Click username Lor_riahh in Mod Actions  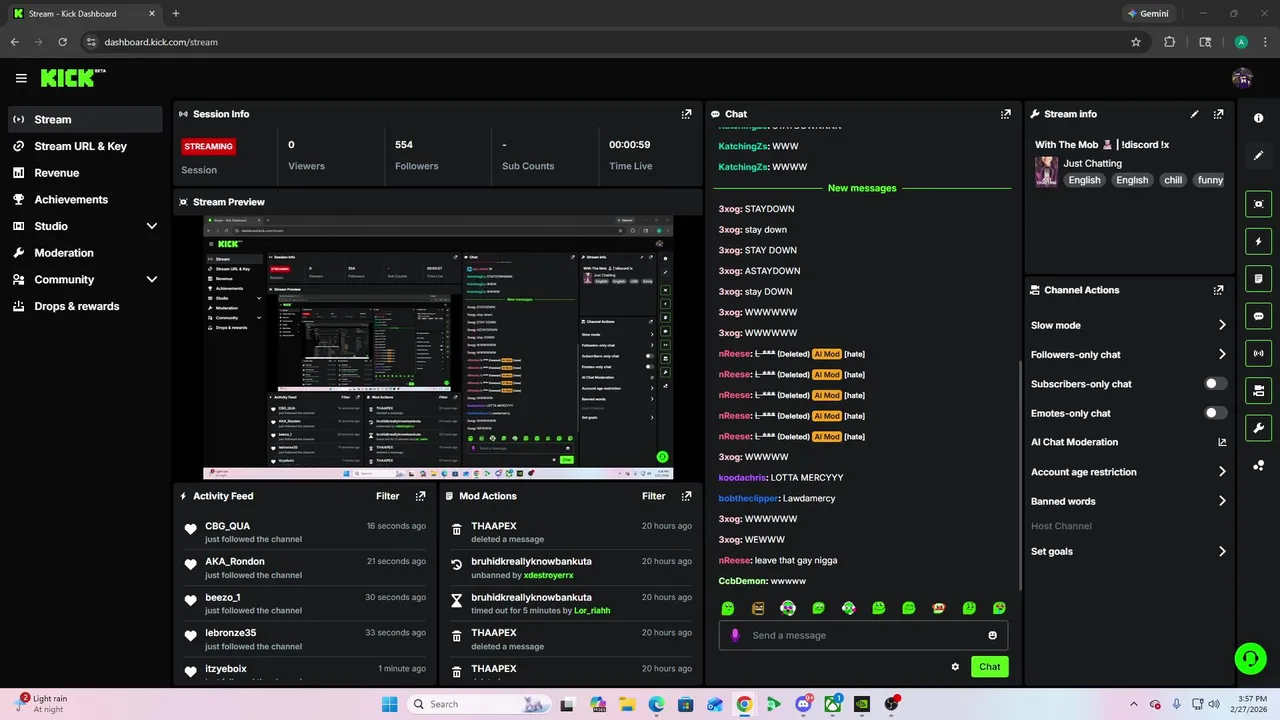592,610
